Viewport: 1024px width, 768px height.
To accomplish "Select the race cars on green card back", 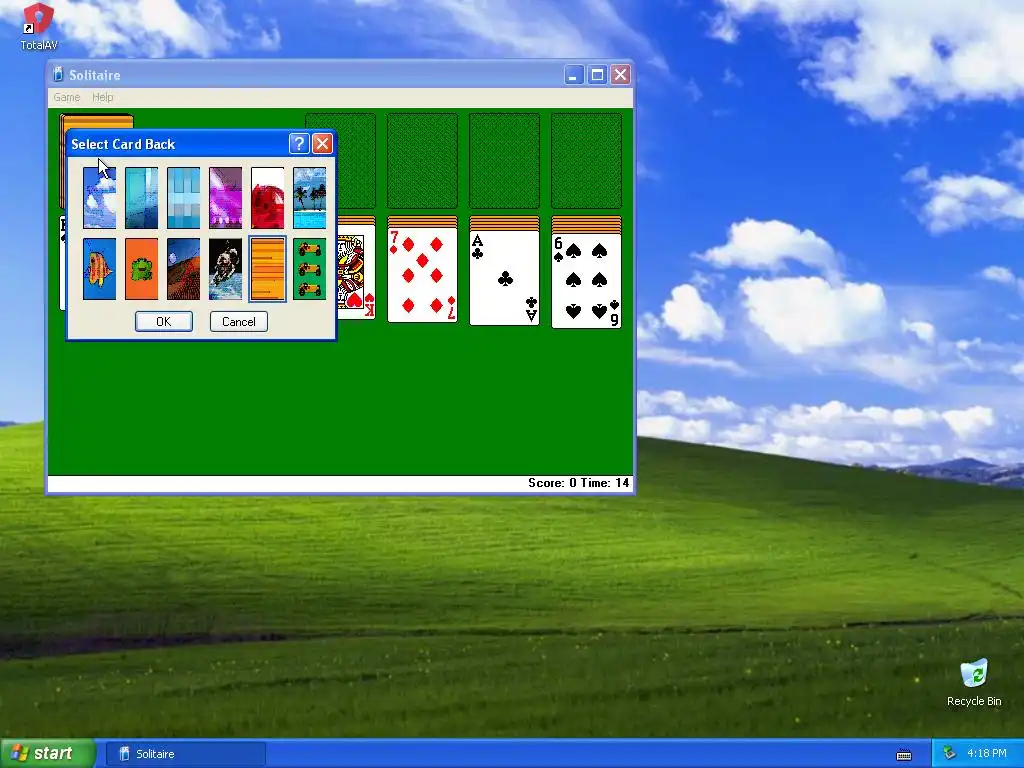I will tap(310, 269).
